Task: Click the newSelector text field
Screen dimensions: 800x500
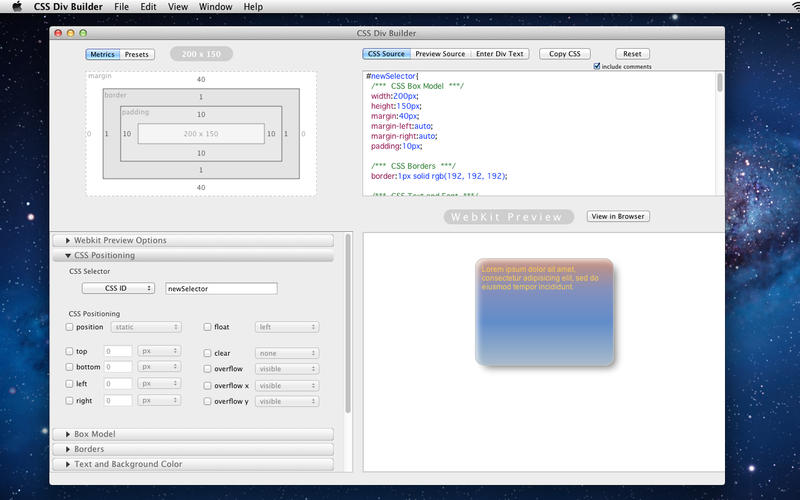Action: (220, 288)
